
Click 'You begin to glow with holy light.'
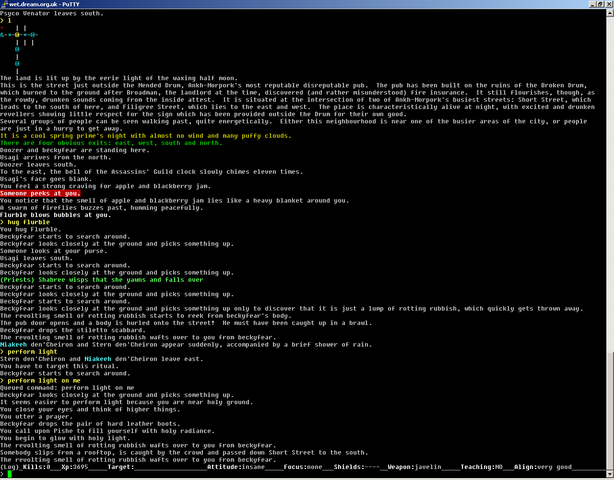63,438
